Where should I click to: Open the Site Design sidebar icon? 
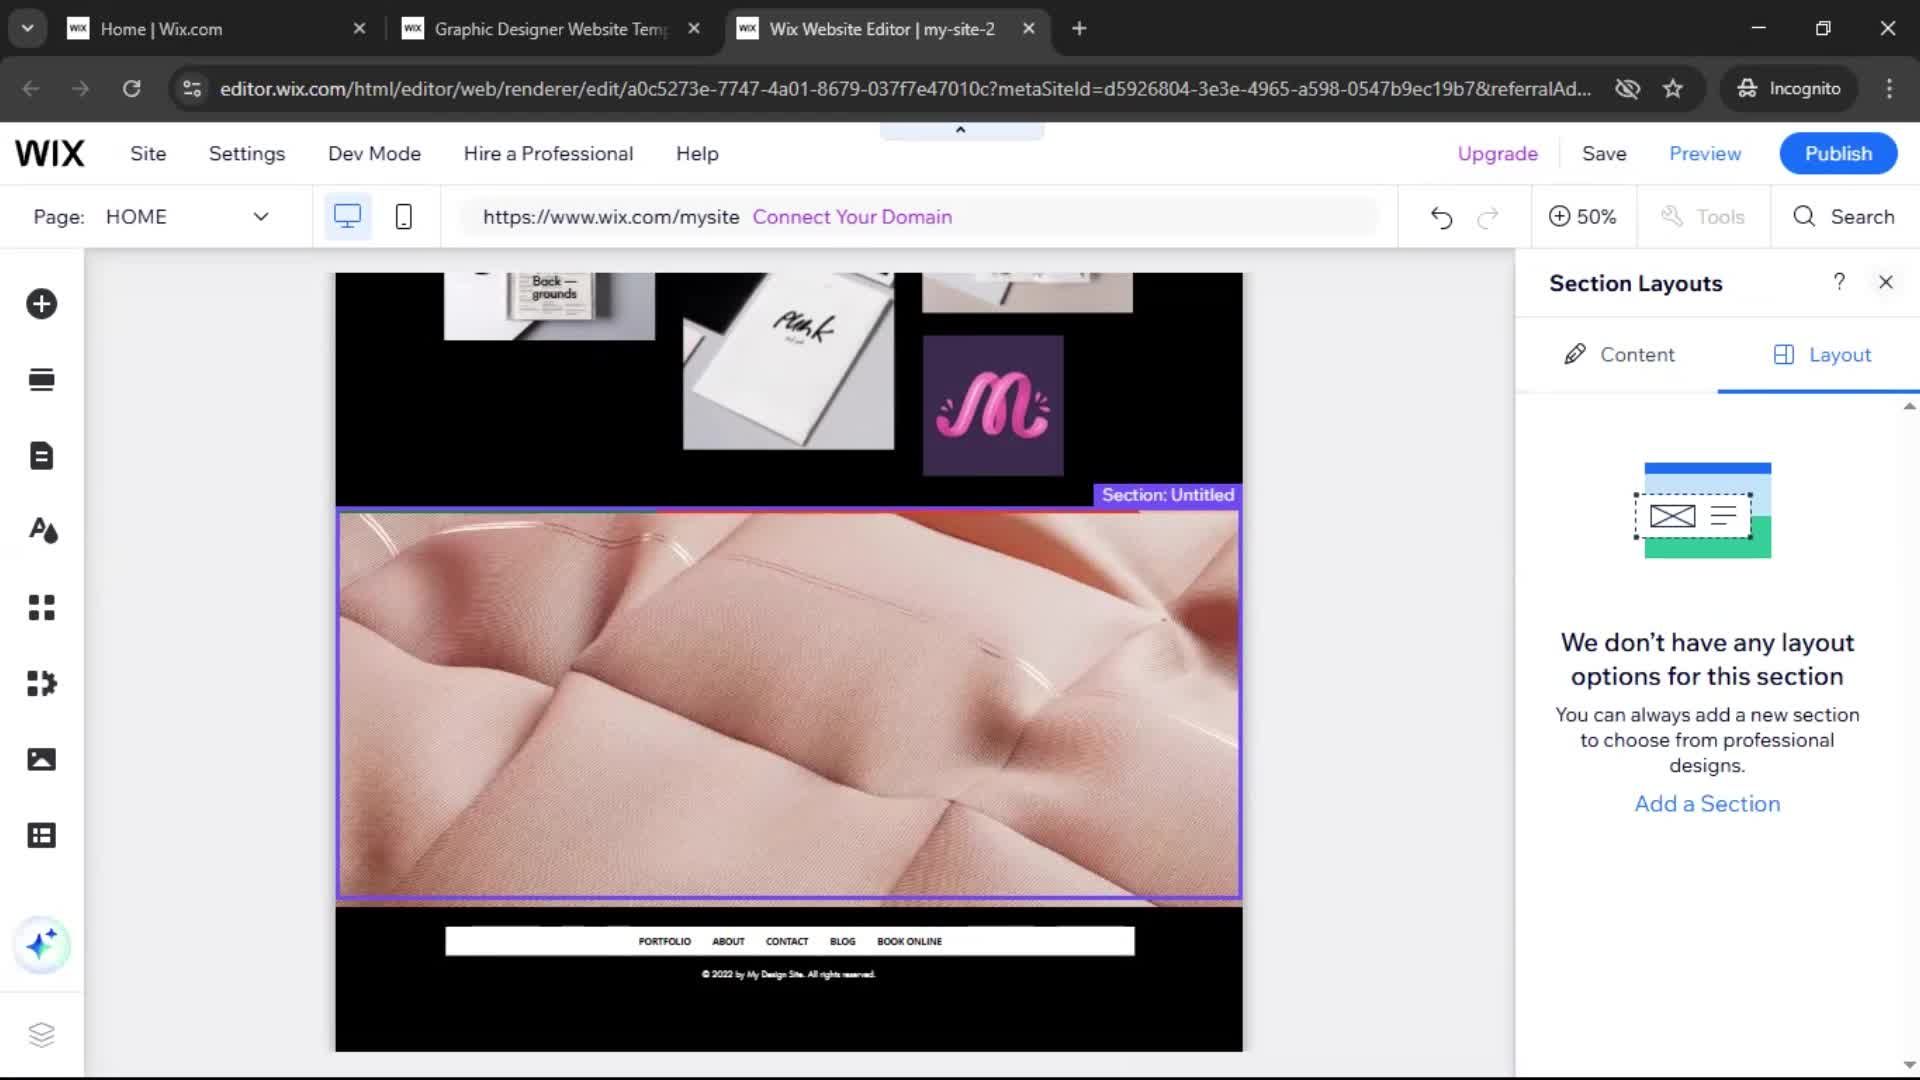click(x=41, y=531)
